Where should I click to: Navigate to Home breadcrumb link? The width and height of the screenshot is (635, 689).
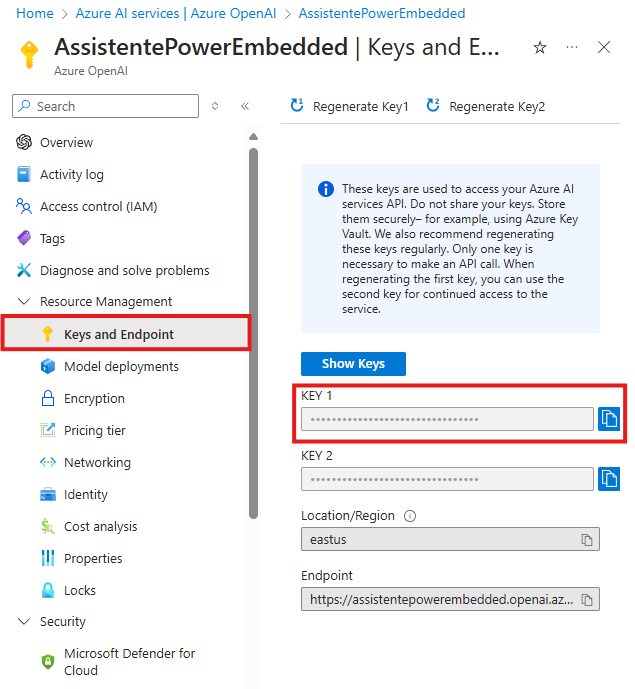pyautogui.click(x=35, y=14)
